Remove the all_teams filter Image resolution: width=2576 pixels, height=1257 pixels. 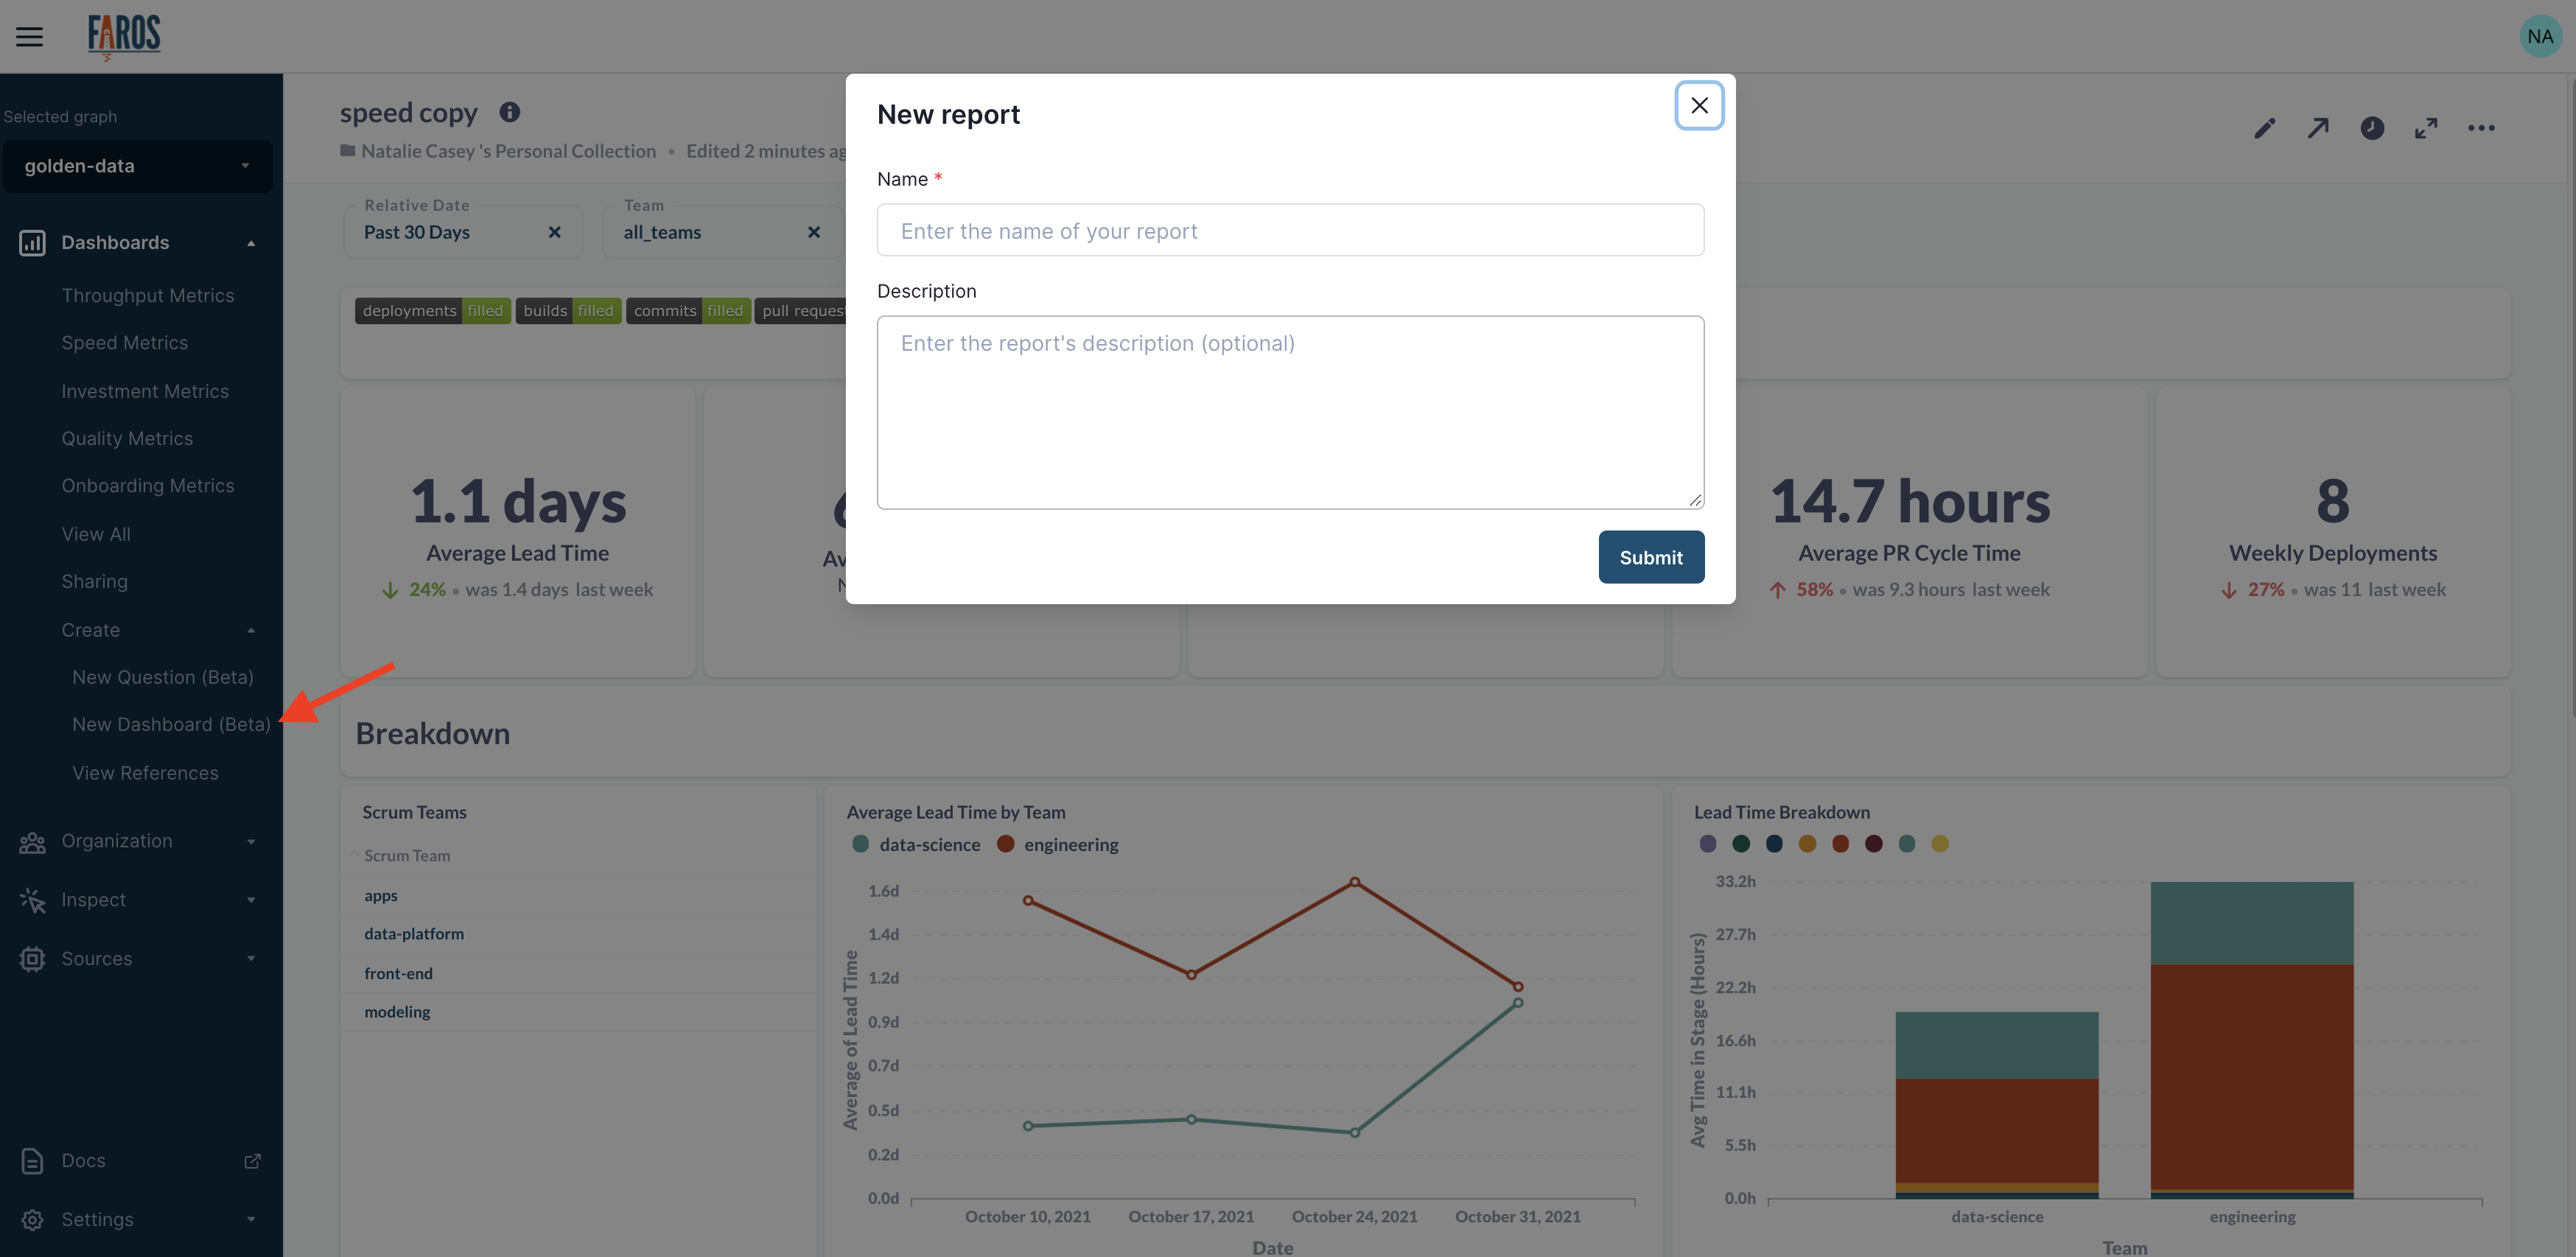[814, 232]
